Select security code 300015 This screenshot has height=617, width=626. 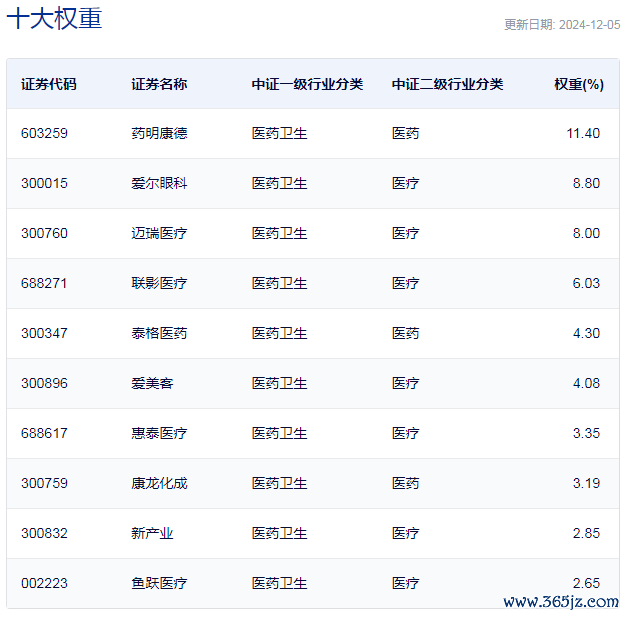44,183
